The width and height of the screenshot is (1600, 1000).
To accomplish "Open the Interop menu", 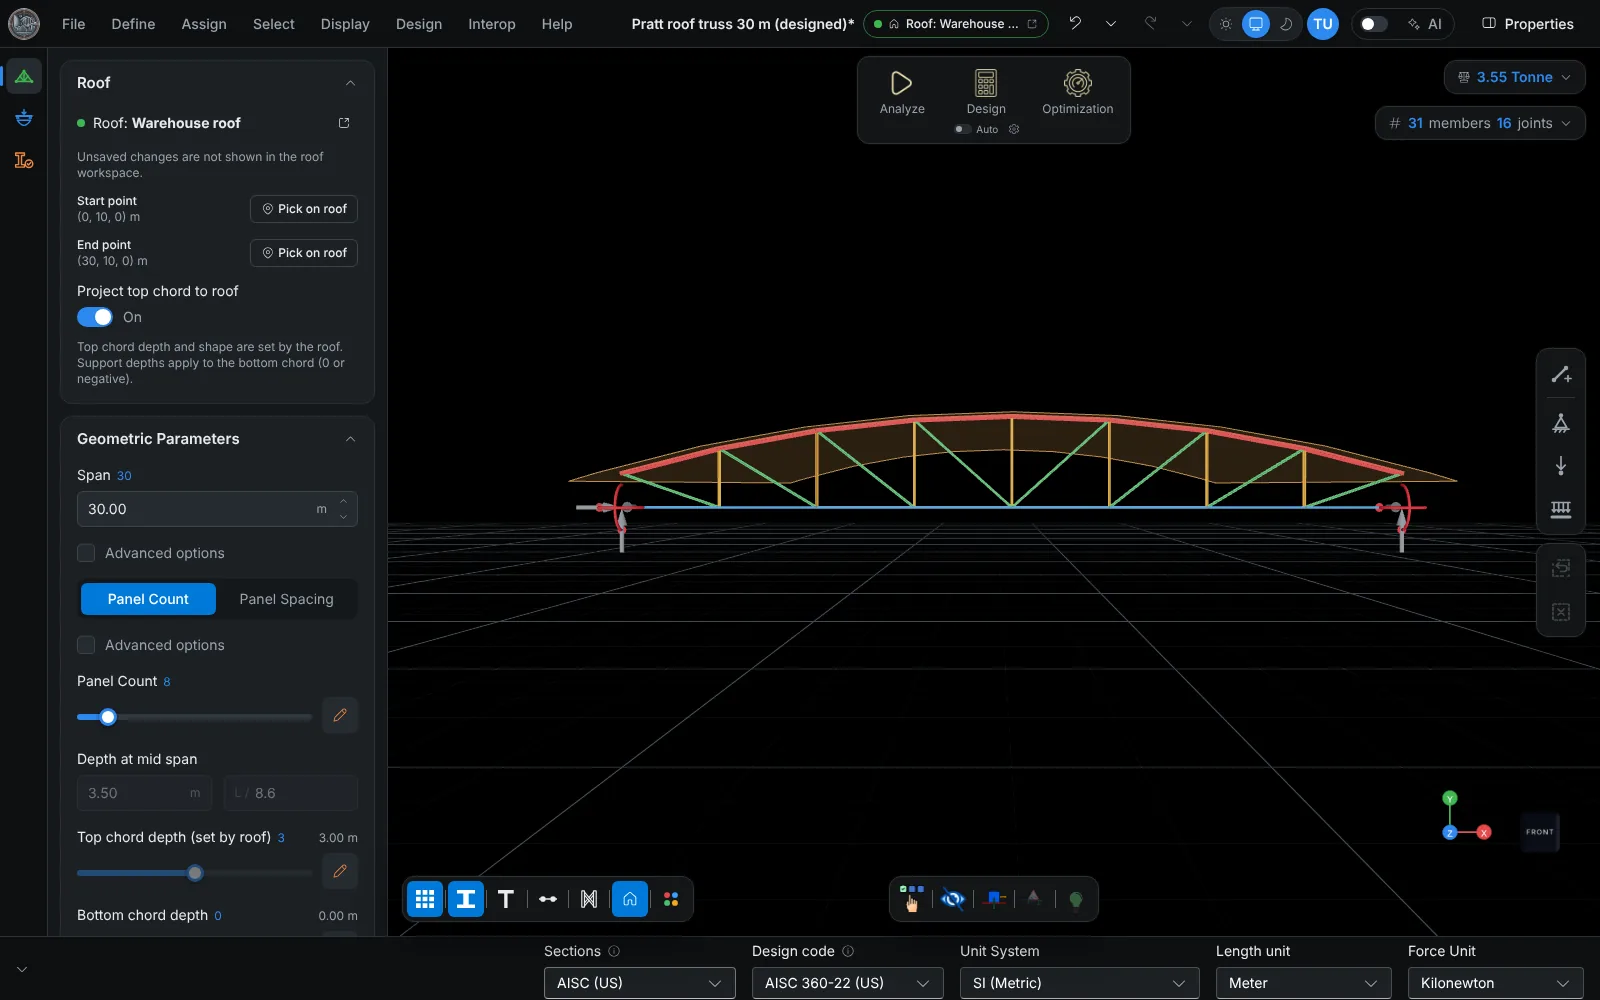I will [492, 24].
